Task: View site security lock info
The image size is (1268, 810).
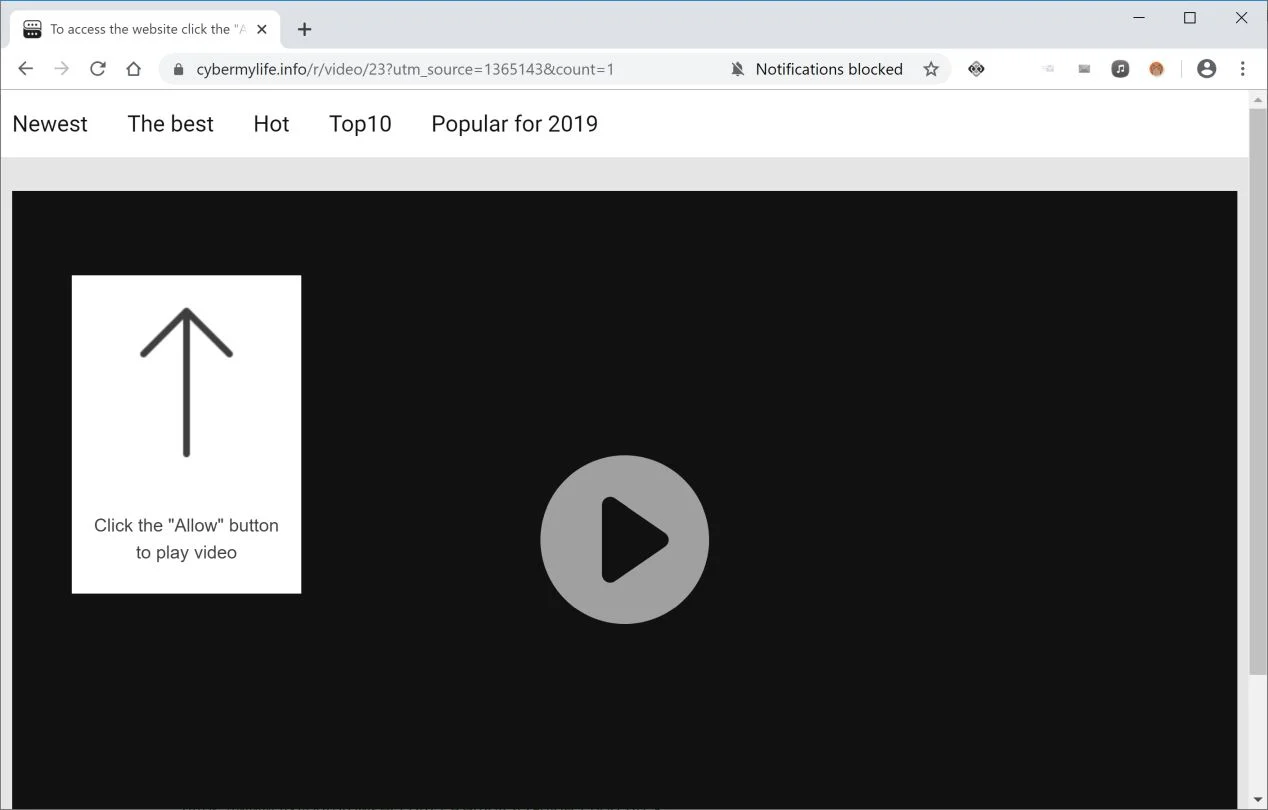Action: [179, 69]
